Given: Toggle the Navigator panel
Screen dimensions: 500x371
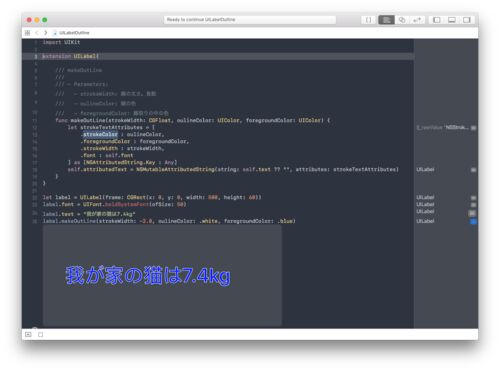Looking at the screenshot, I should pyautogui.click(x=437, y=20).
